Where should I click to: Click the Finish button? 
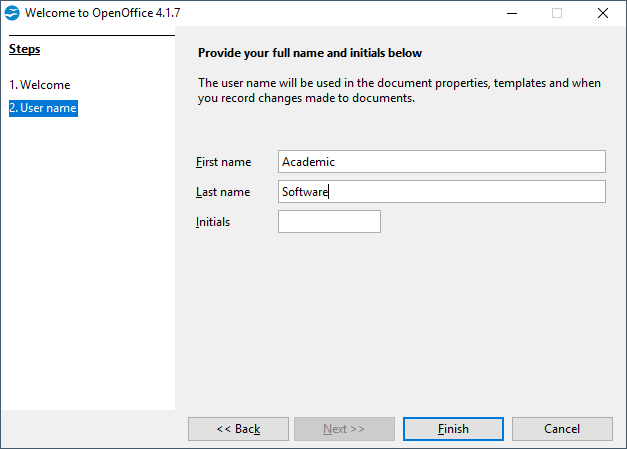pyautogui.click(x=453, y=429)
